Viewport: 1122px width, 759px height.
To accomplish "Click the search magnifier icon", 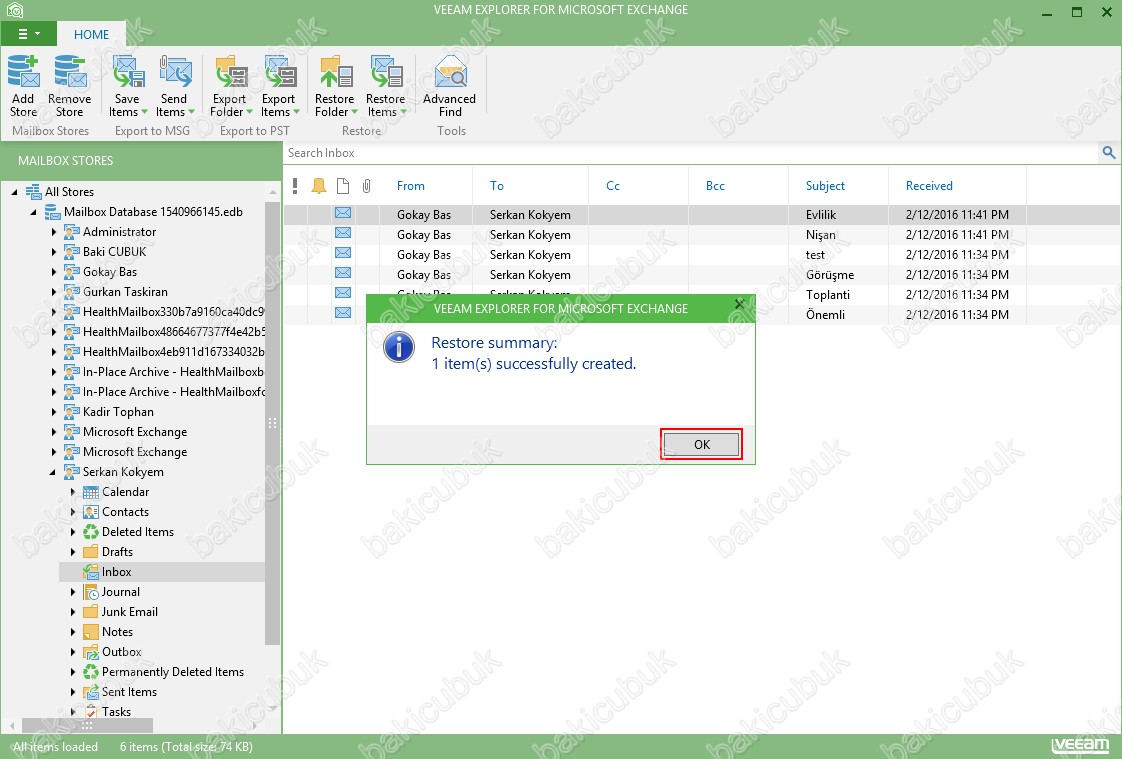I will (1109, 152).
